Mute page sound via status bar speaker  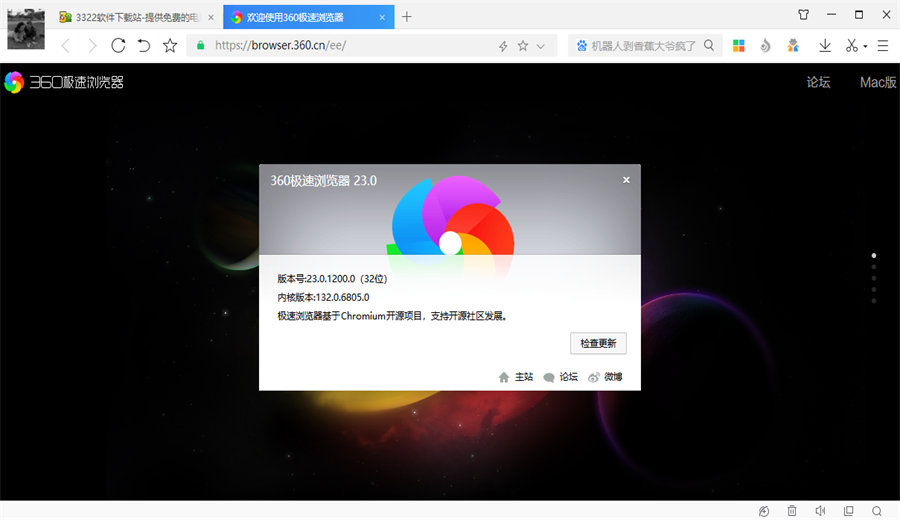[820, 511]
